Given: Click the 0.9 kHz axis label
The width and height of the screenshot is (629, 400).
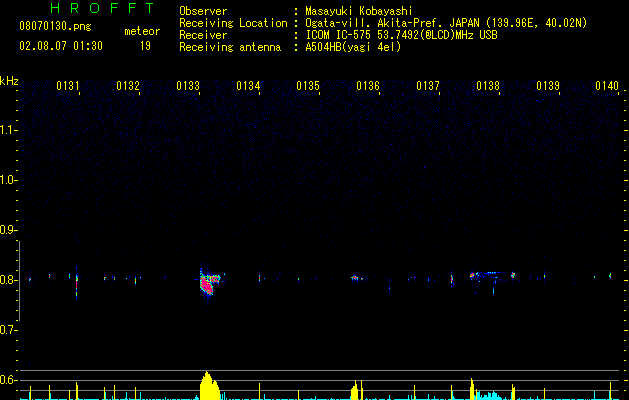Looking at the screenshot, I should 8,230.
